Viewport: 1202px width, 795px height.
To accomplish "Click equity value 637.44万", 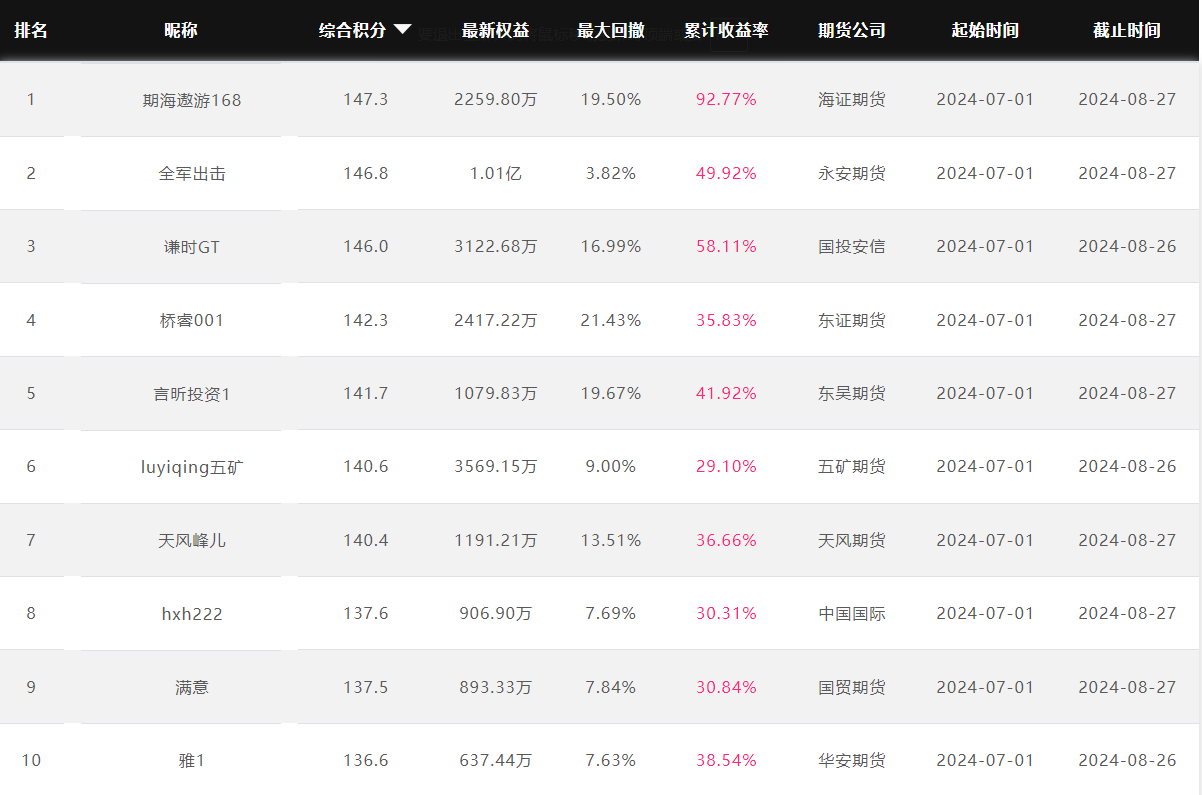I will 496,760.
